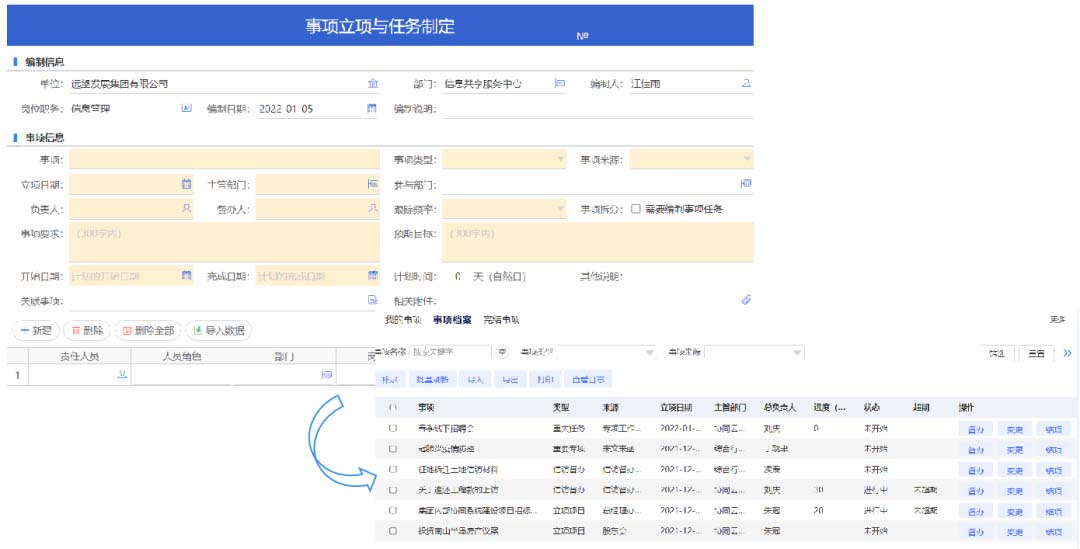Click the 股东会 source cell

point(614,532)
